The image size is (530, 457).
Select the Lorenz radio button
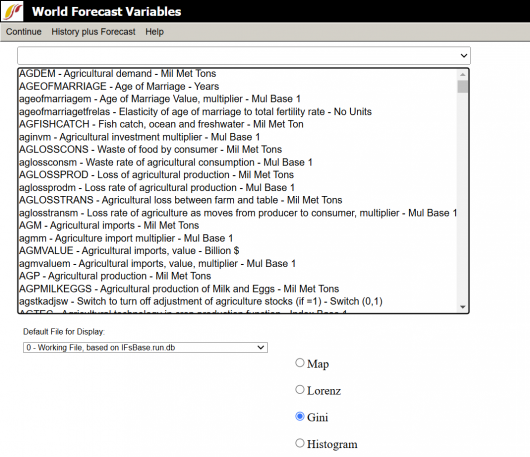[299, 389]
